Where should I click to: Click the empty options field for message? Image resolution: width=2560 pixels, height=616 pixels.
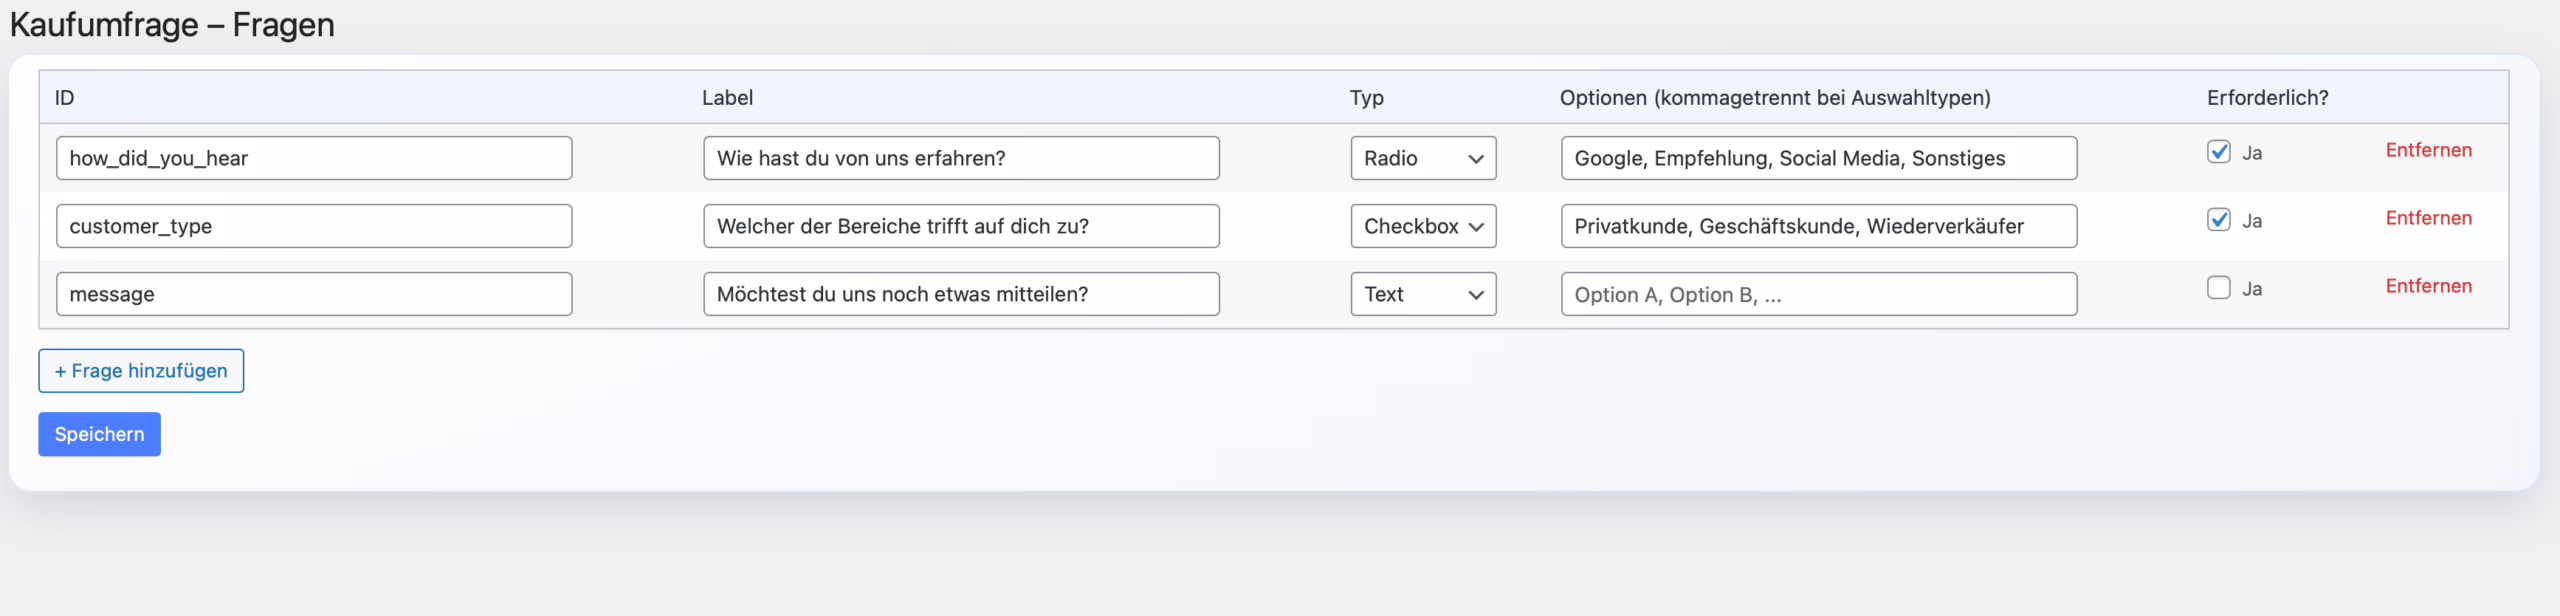(x=1818, y=294)
